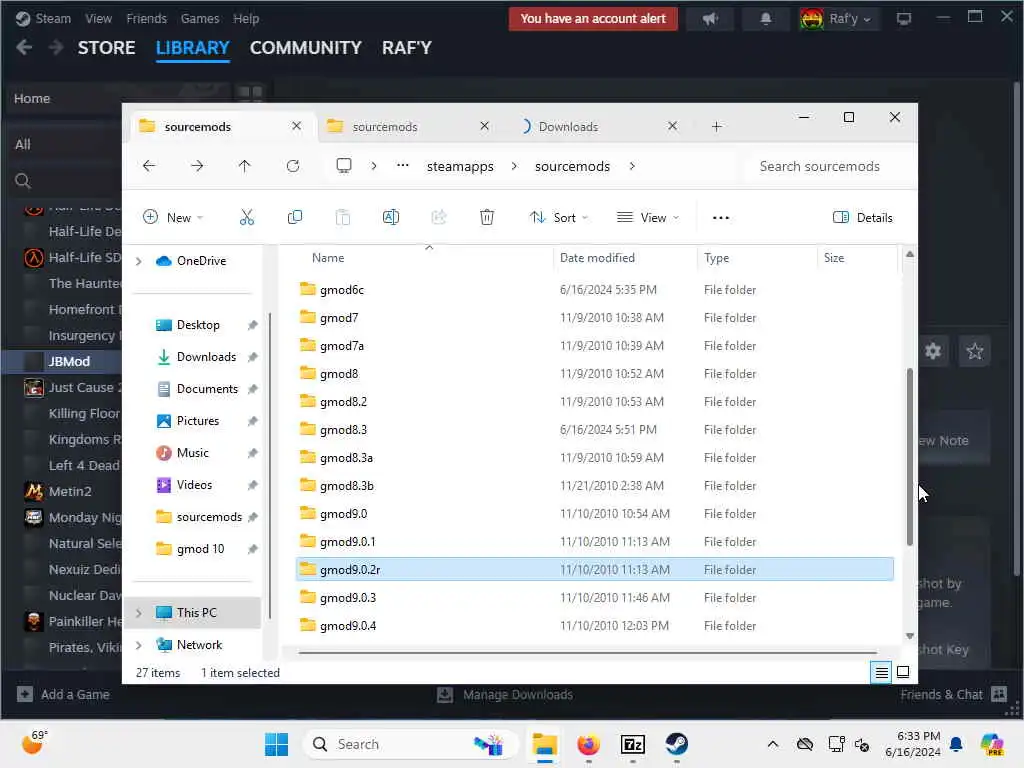Switch to large thumbnails view toggle in status bar
Viewport: 1024px width, 768px height.
click(903, 673)
